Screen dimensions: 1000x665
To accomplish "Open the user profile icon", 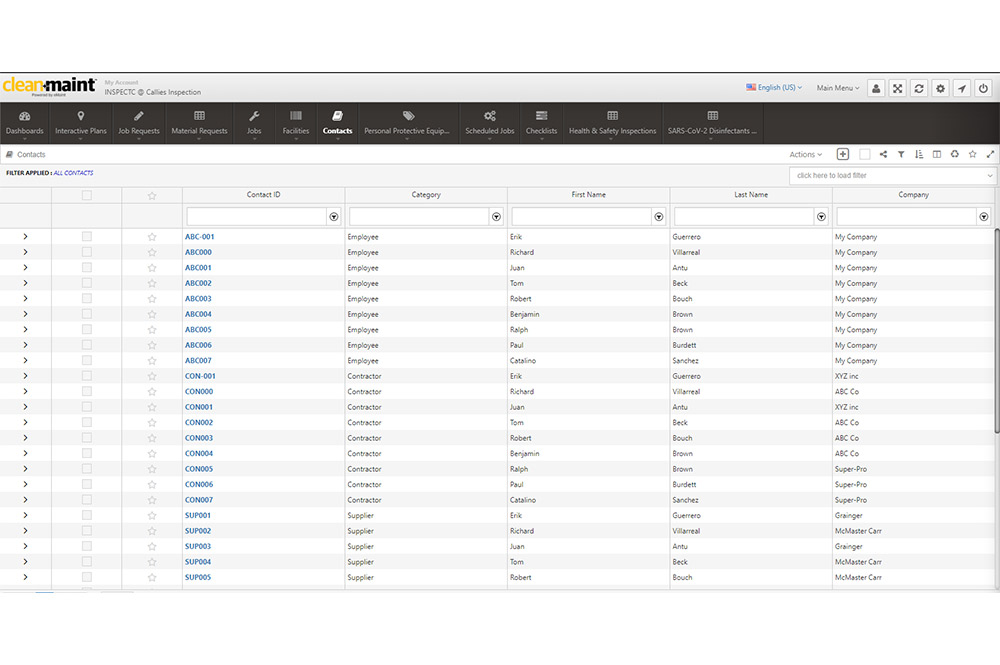I will (x=876, y=89).
